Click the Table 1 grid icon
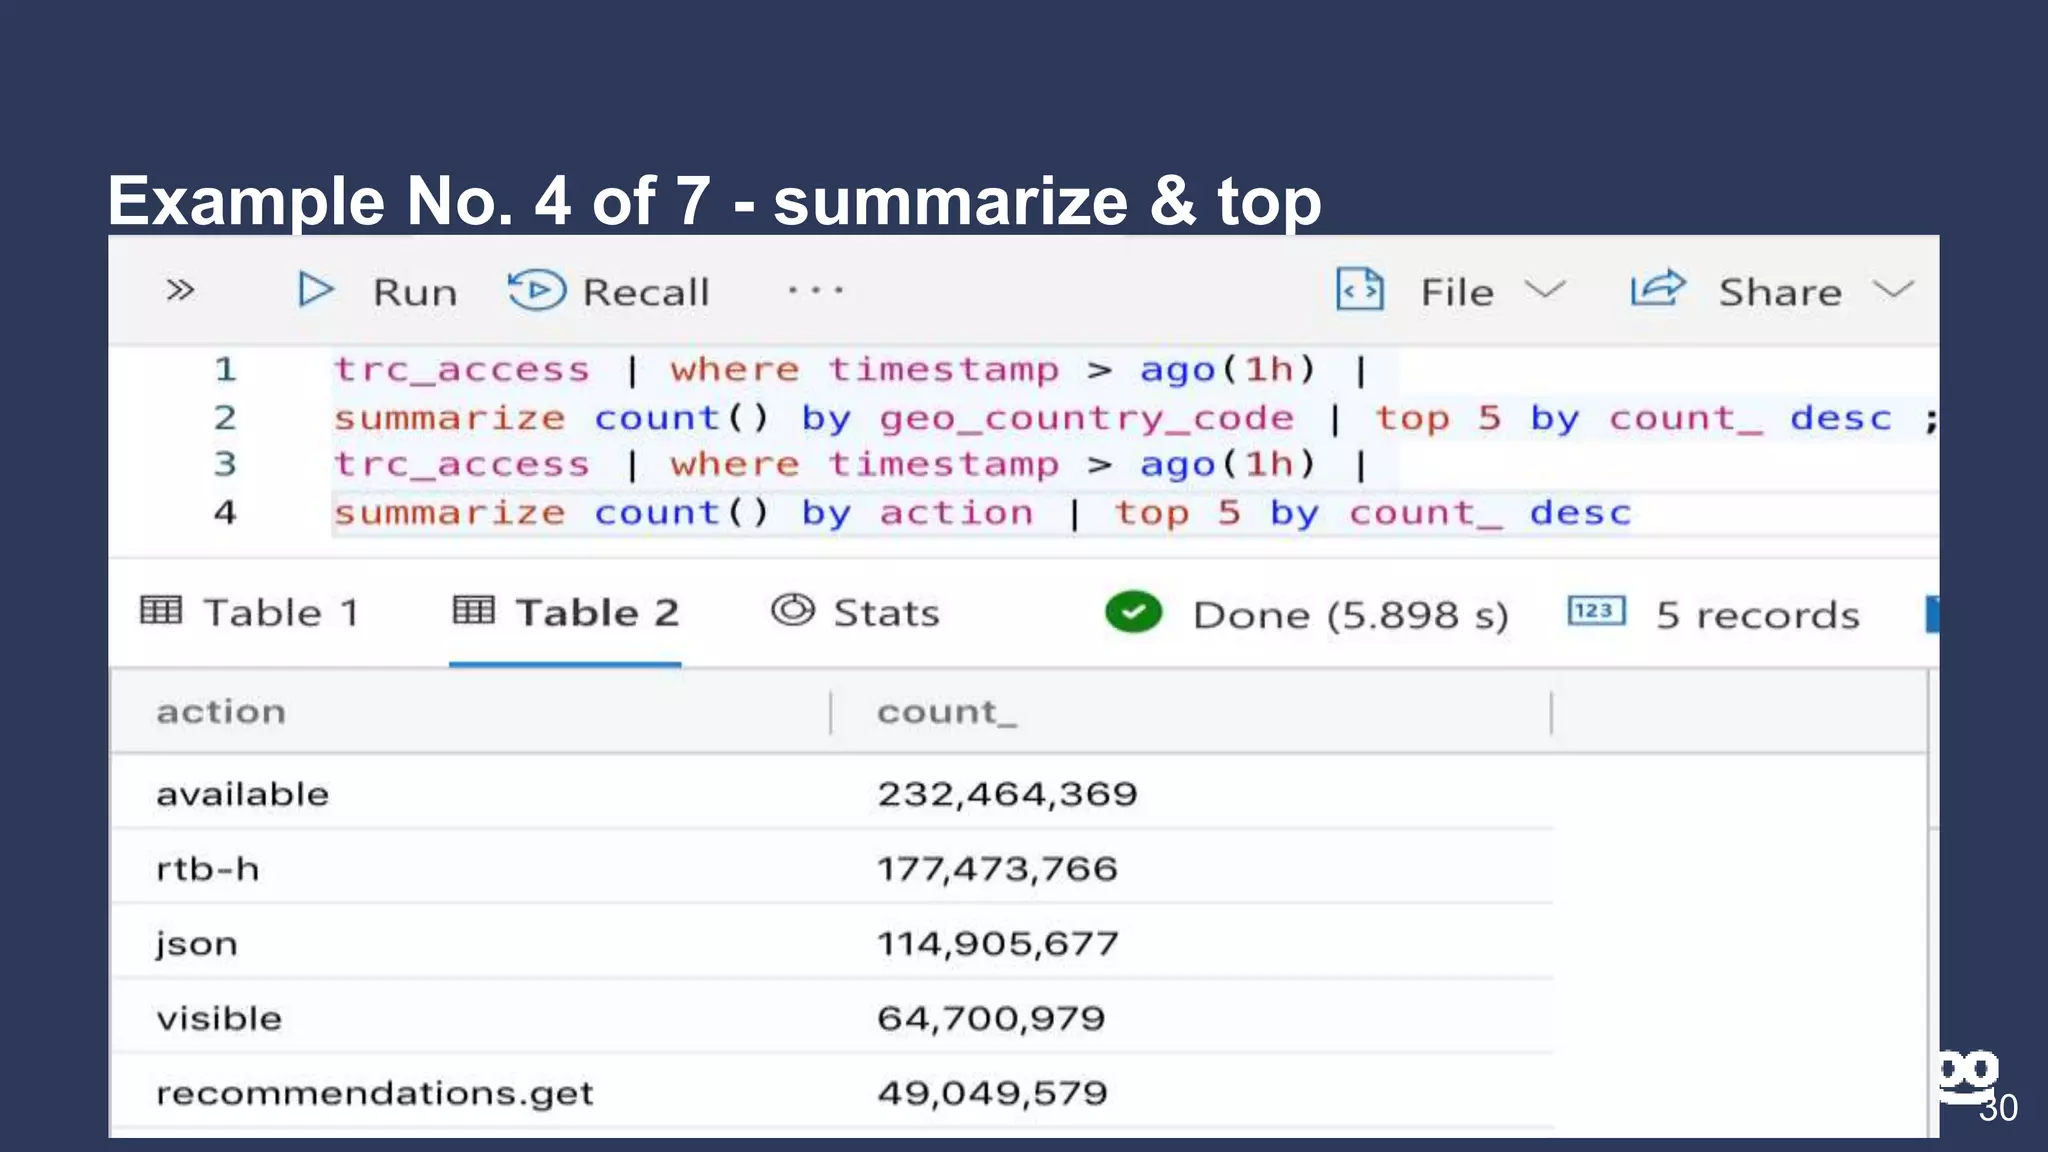Image resolution: width=2048 pixels, height=1152 pixels. [x=161, y=609]
